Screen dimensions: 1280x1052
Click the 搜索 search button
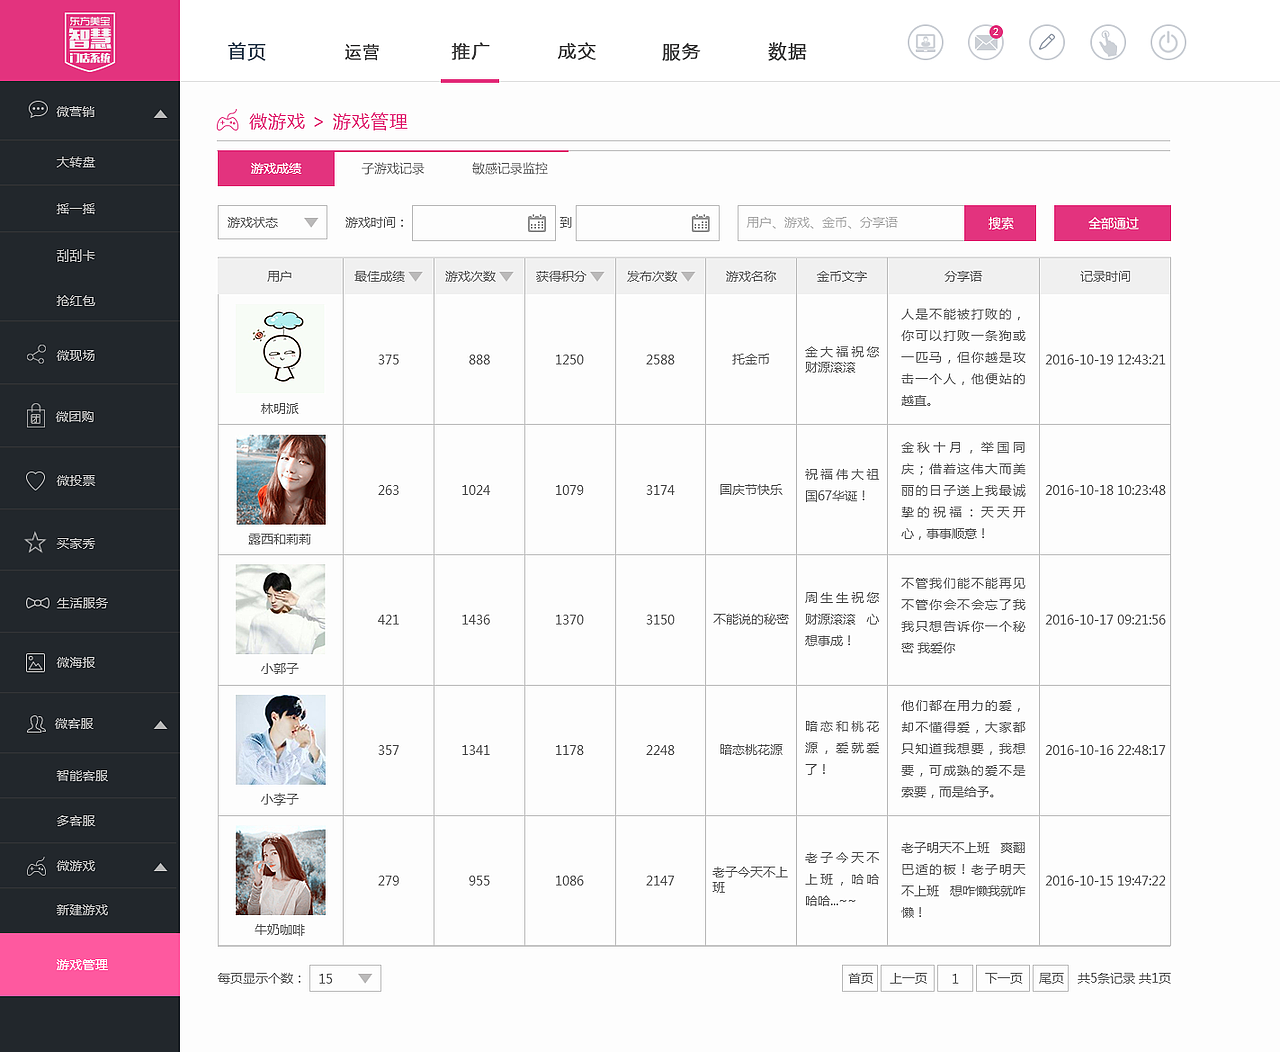(x=1000, y=223)
